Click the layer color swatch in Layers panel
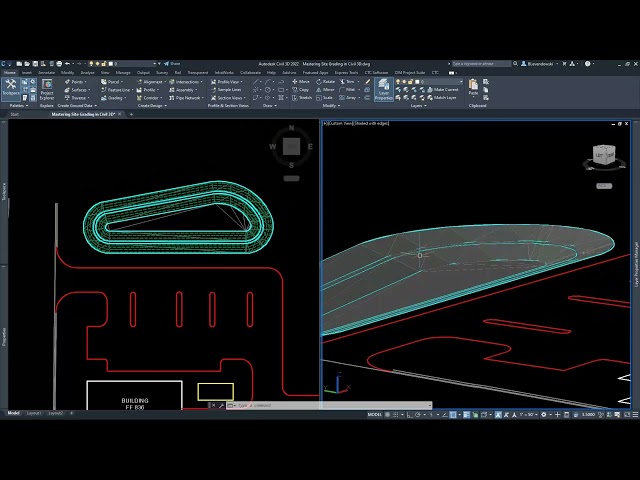Image resolution: width=640 pixels, height=480 pixels. point(417,82)
